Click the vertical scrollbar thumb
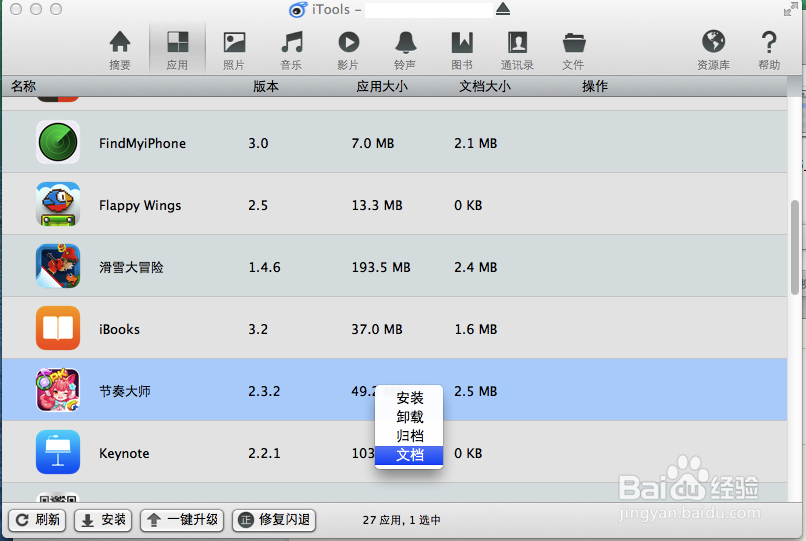 (x=795, y=247)
